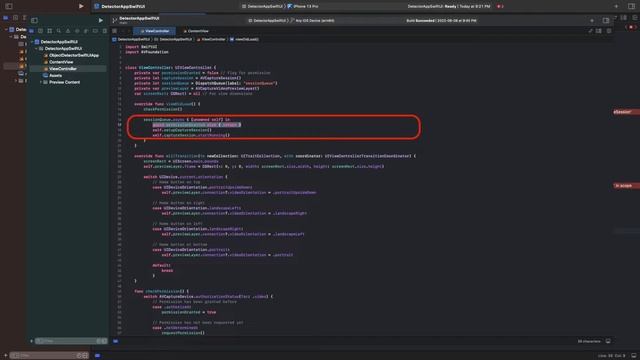The height and width of the screenshot is (360, 640).
Task: Open the Debug navigator icon
Action: pos(86,31)
